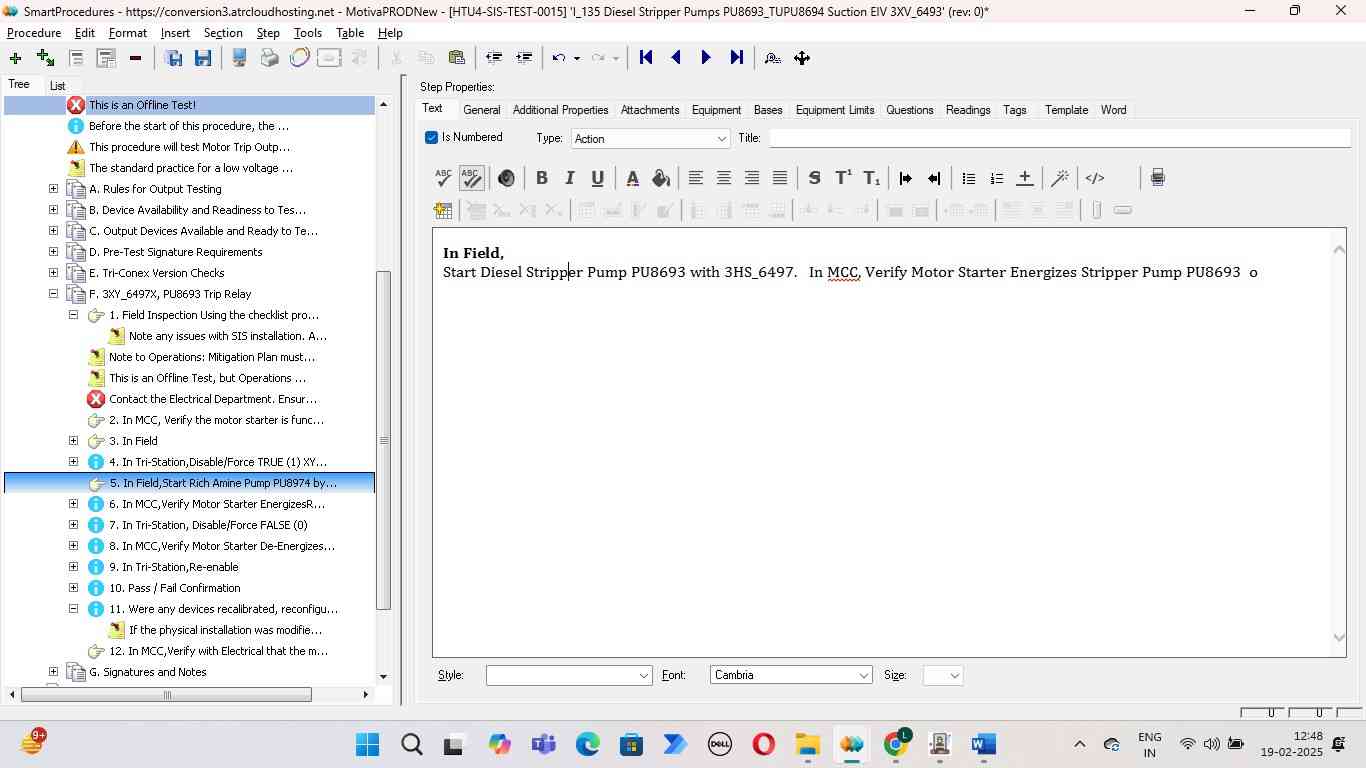Click the tree horizontal scrollbar
The image size is (1366, 768).
166,695
